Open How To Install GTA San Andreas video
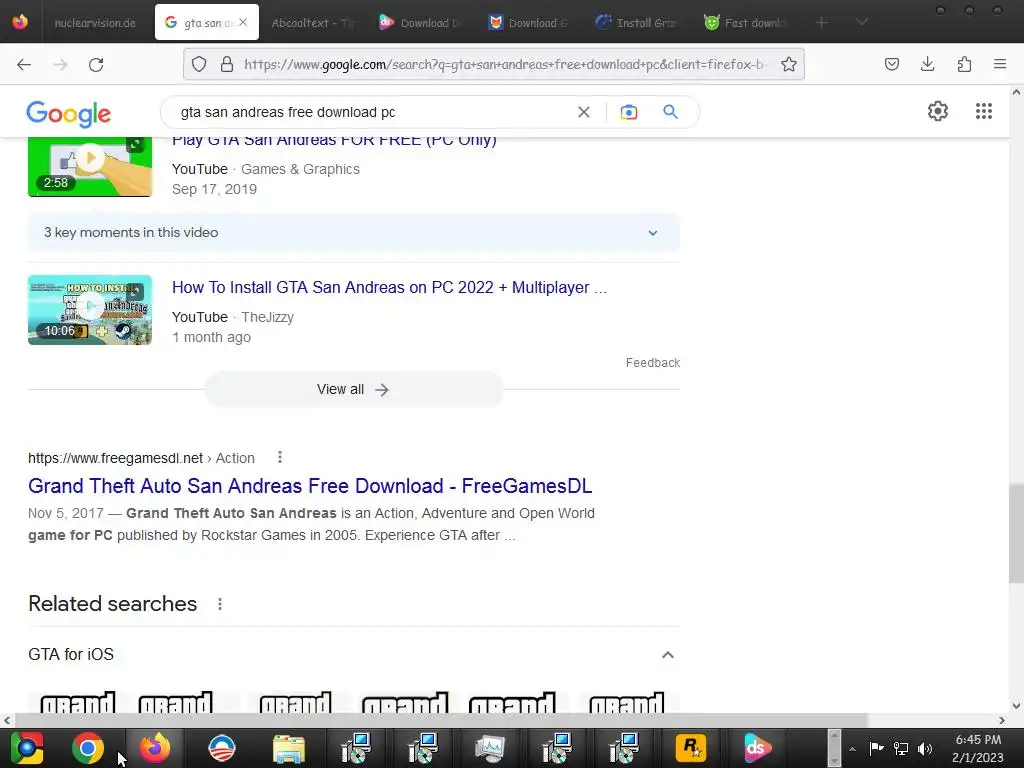Viewport: 1024px width, 768px height. click(389, 287)
